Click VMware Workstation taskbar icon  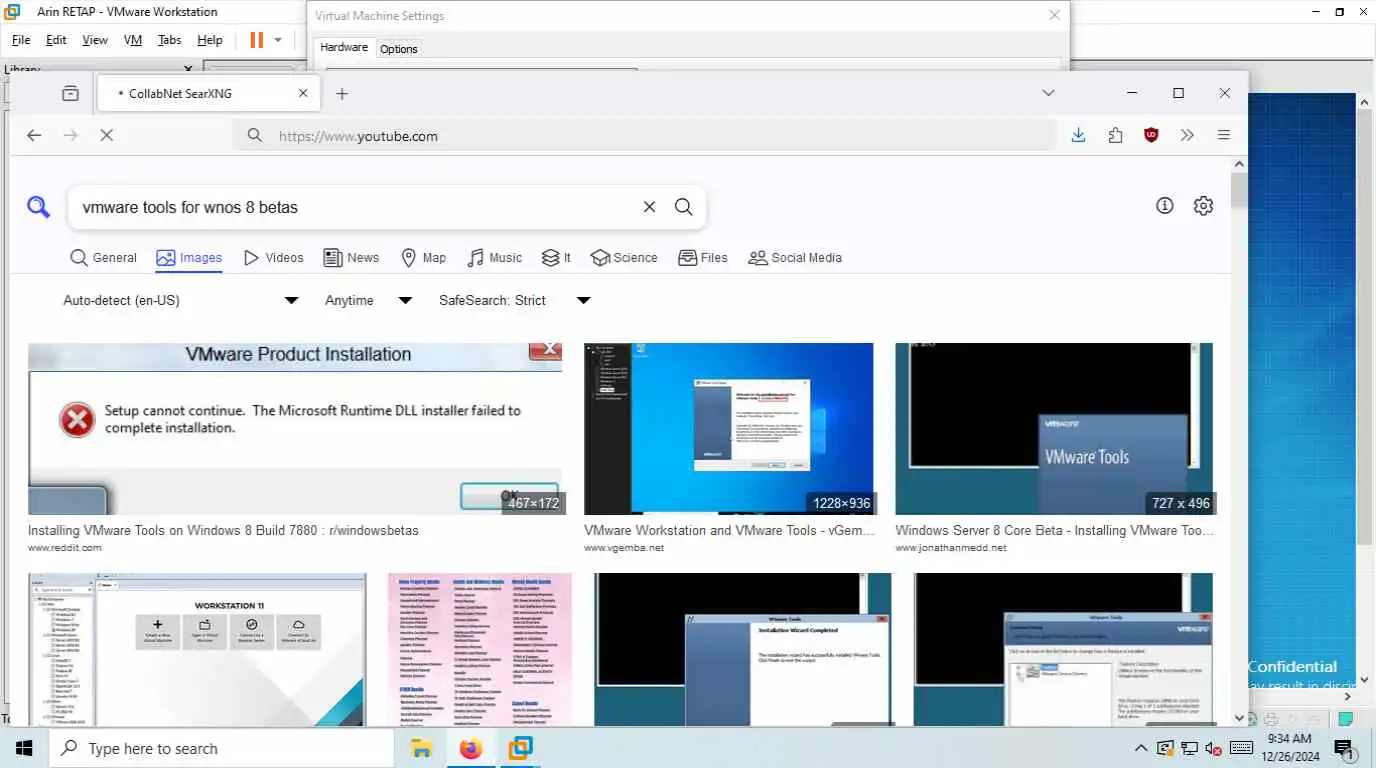(x=520, y=748)
